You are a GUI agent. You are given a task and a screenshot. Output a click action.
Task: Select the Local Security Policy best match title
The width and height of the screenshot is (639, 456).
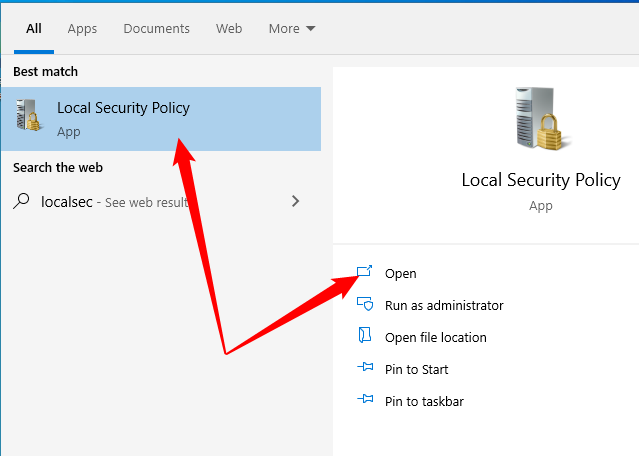[123, 108]
